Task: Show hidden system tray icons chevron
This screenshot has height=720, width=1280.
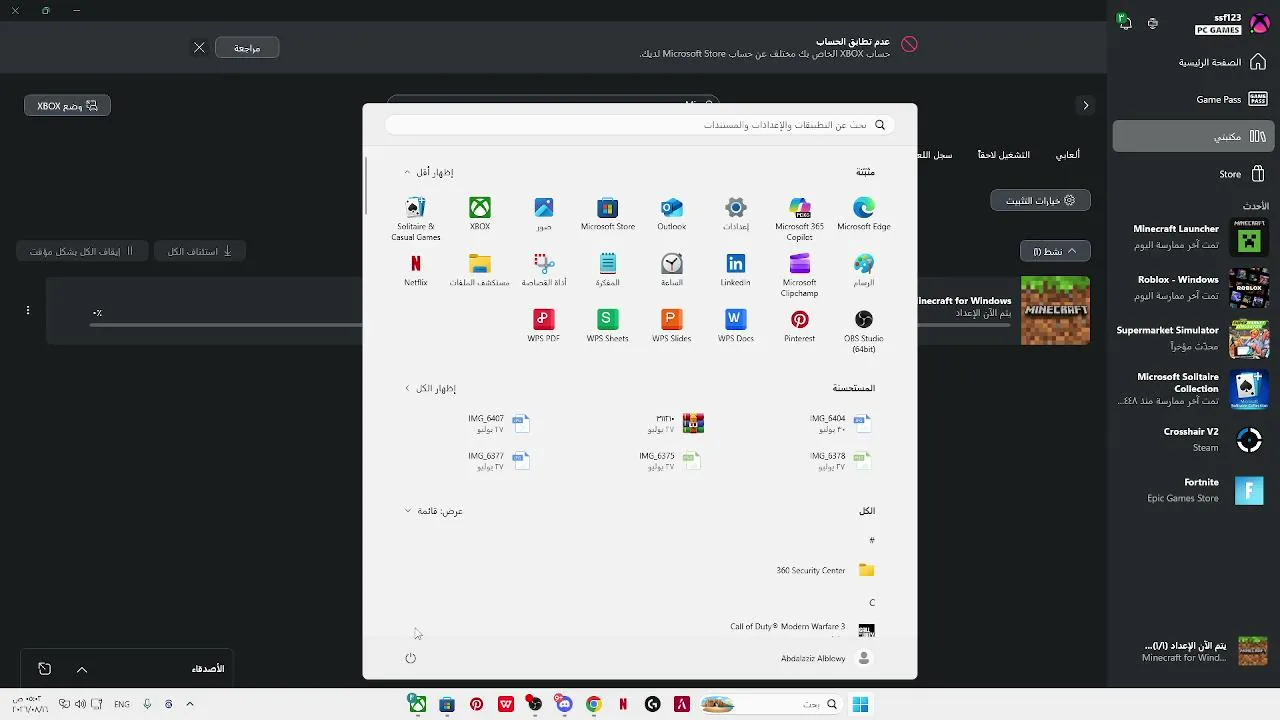Action: coord(190,704)
